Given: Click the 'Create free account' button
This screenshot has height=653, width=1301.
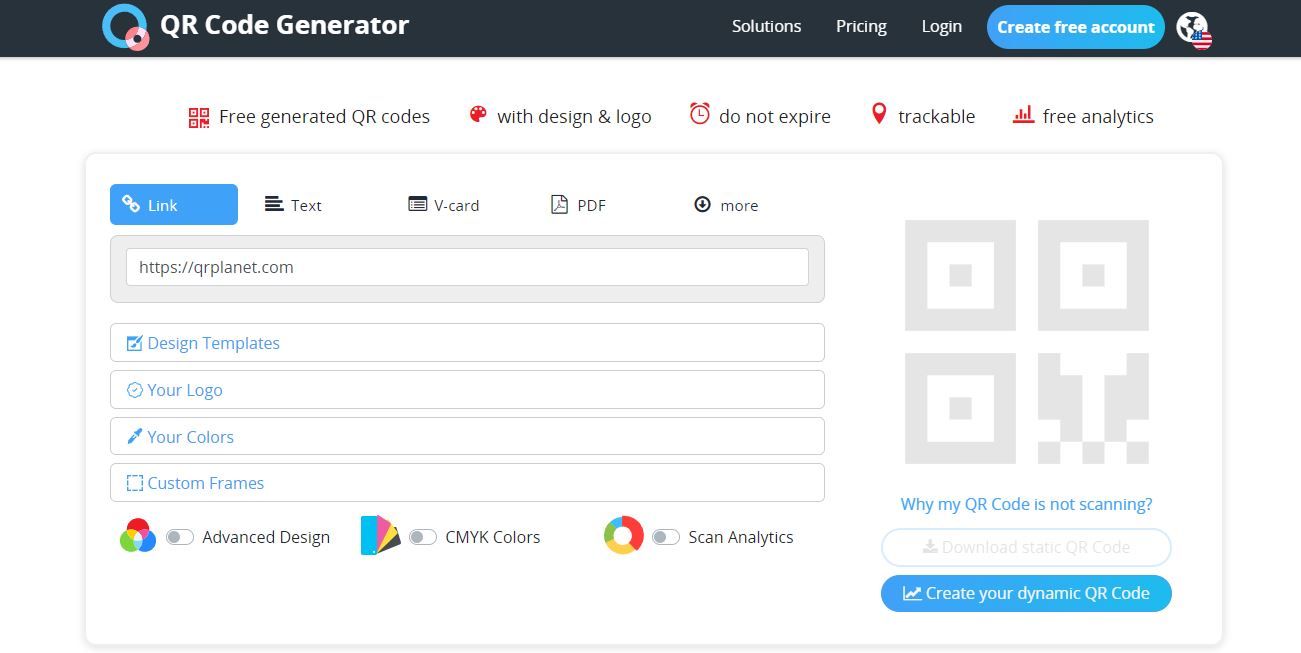Looking at the screenshot, I should pyautogui.click(x=1075, y=27).
